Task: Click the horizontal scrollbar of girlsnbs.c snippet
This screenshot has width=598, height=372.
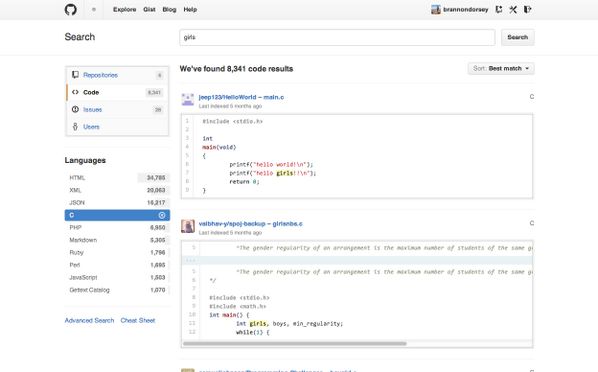Action: tap(295, 344)
